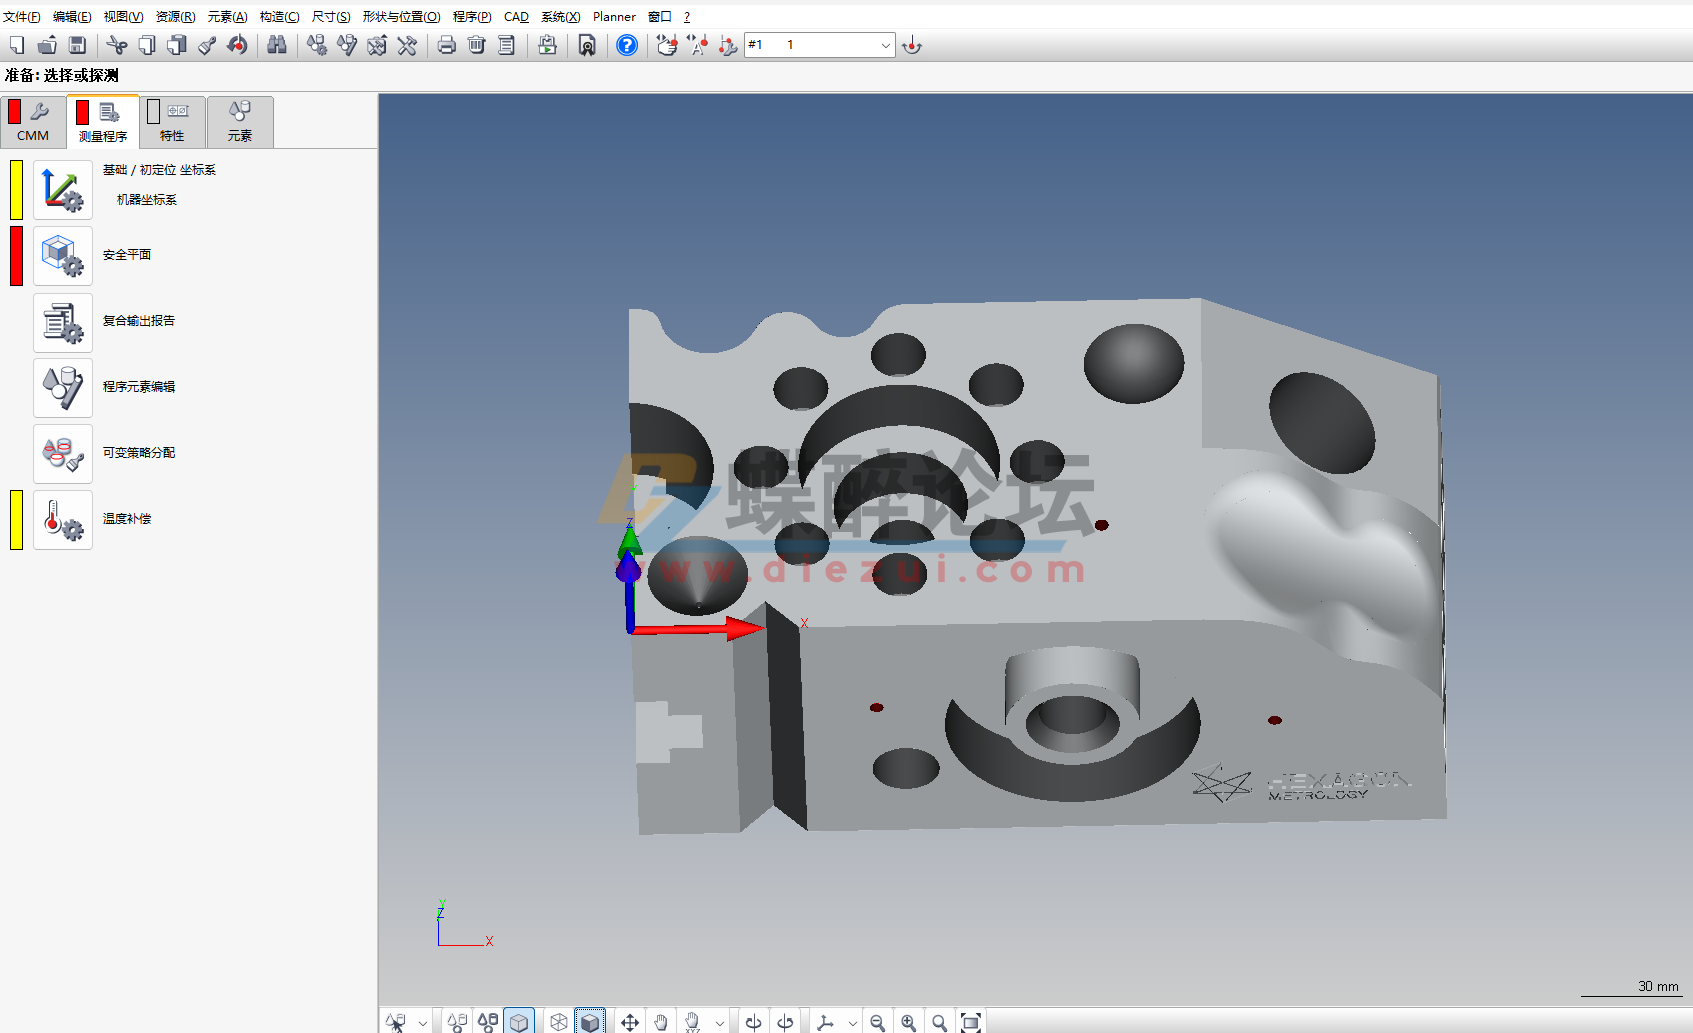Screen dimensions: 1693x1033
Task: Expand the rotation tool dropdown arrow
Action: (x=852, y=1021)
